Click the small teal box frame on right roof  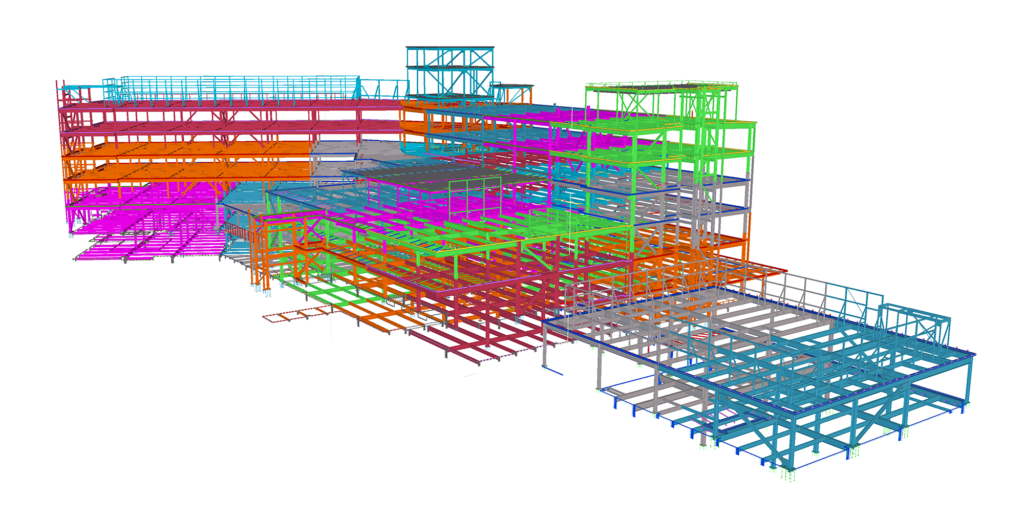pos(913,324)
